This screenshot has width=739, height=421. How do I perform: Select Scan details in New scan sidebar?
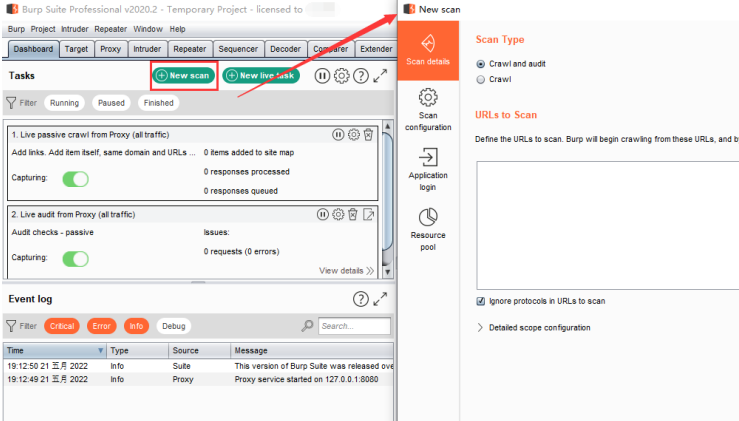point(428,50)
